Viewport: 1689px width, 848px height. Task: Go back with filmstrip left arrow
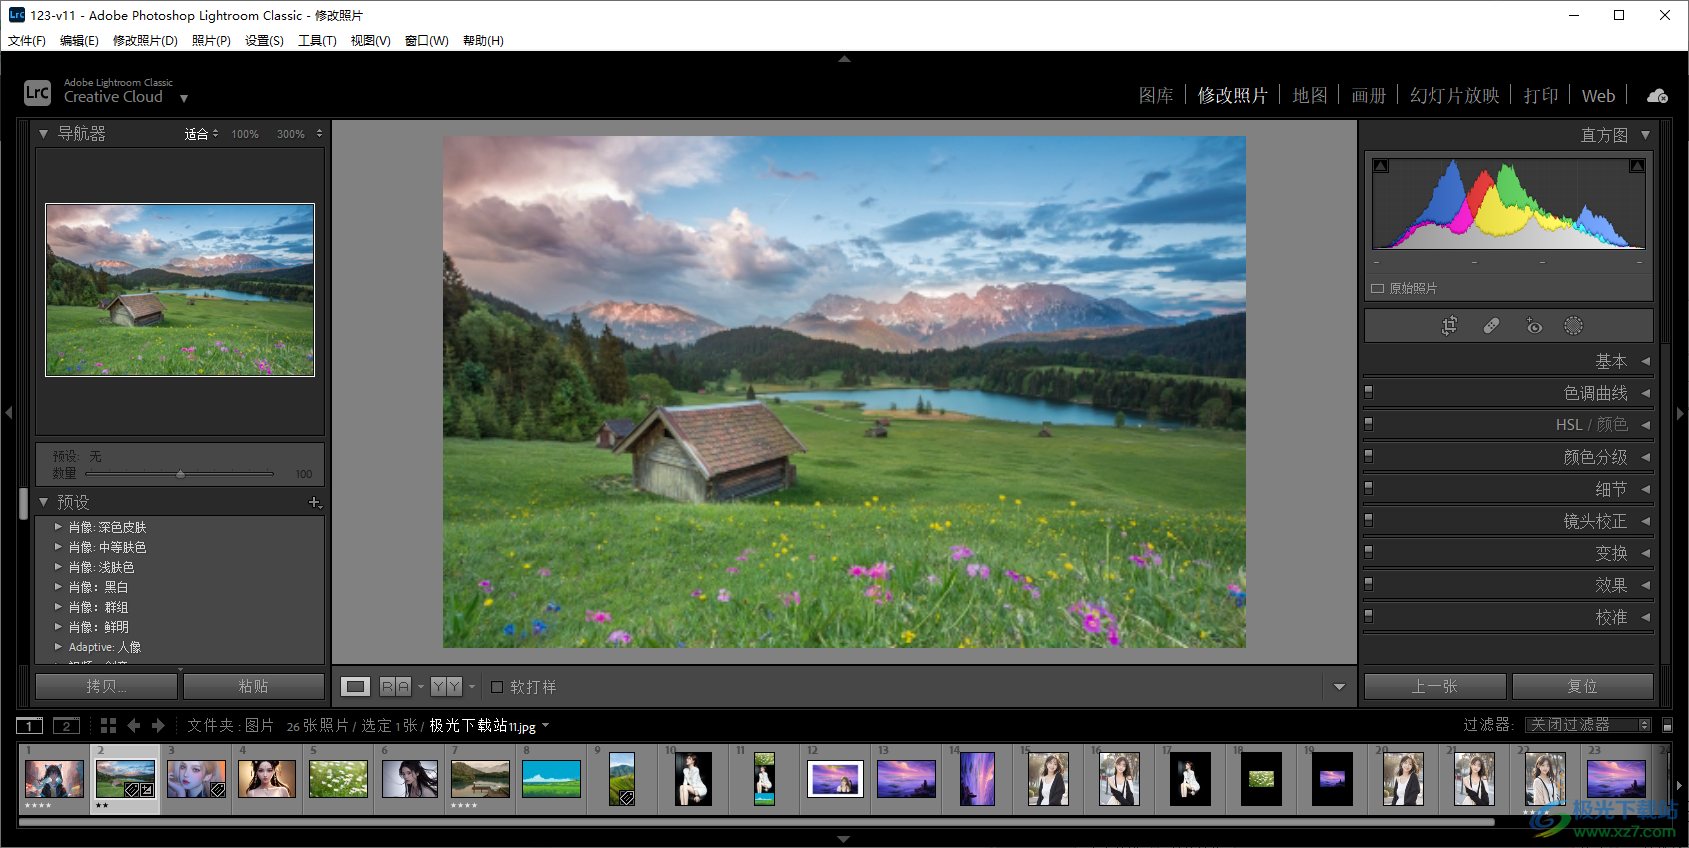(x=133, y=725)
